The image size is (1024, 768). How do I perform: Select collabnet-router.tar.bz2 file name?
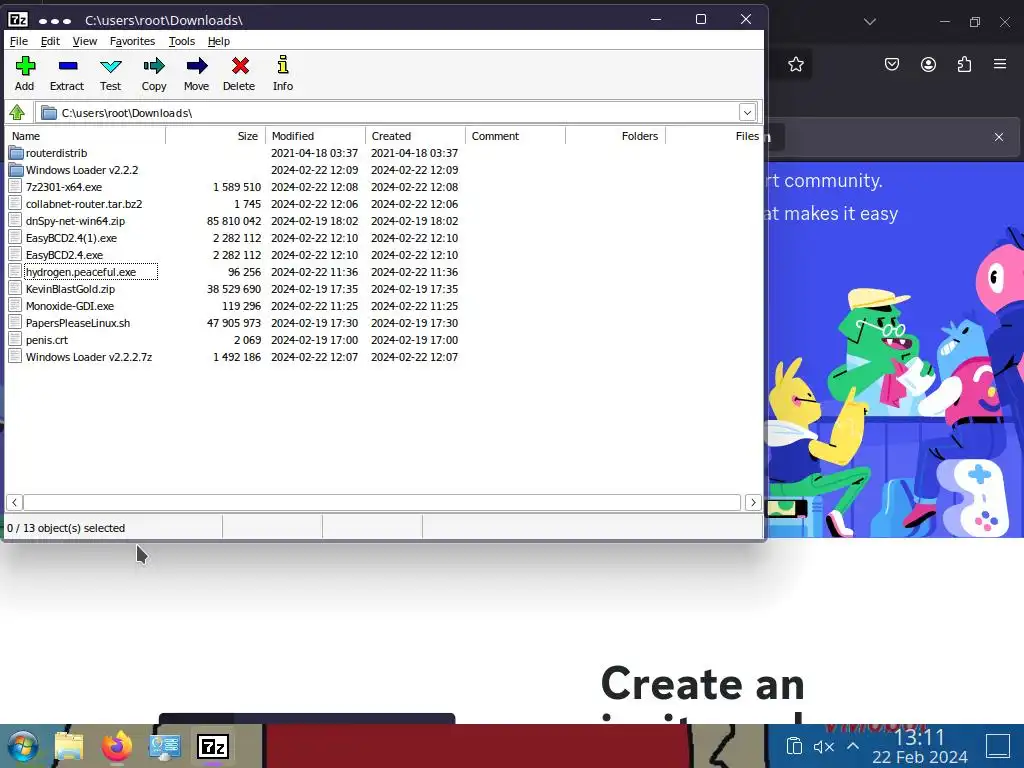coord(84,204)
